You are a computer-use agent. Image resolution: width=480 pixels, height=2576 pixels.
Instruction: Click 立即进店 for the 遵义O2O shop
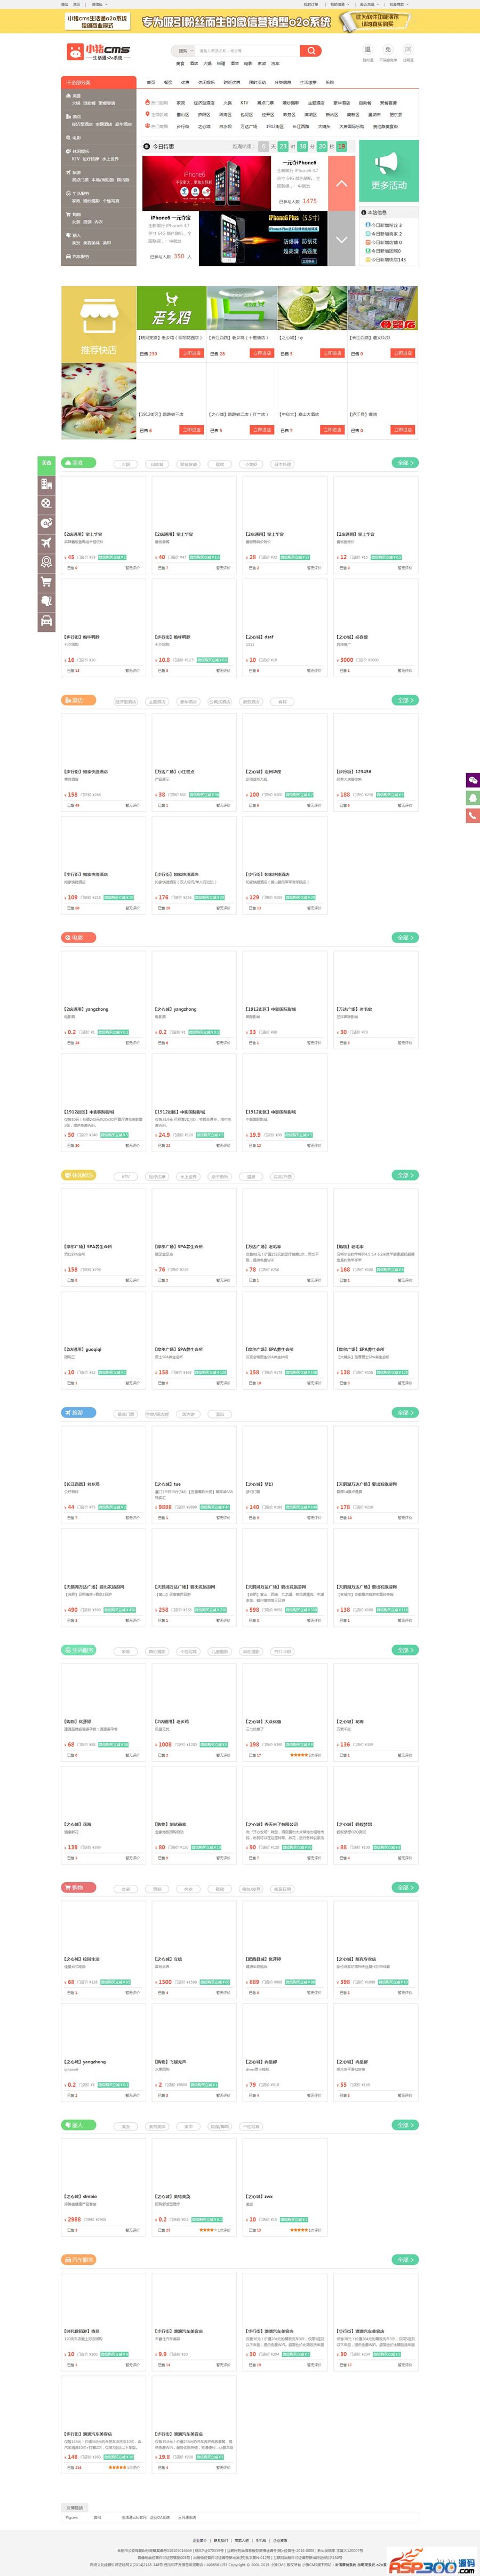pyautogui.click(x=402, y=353)
